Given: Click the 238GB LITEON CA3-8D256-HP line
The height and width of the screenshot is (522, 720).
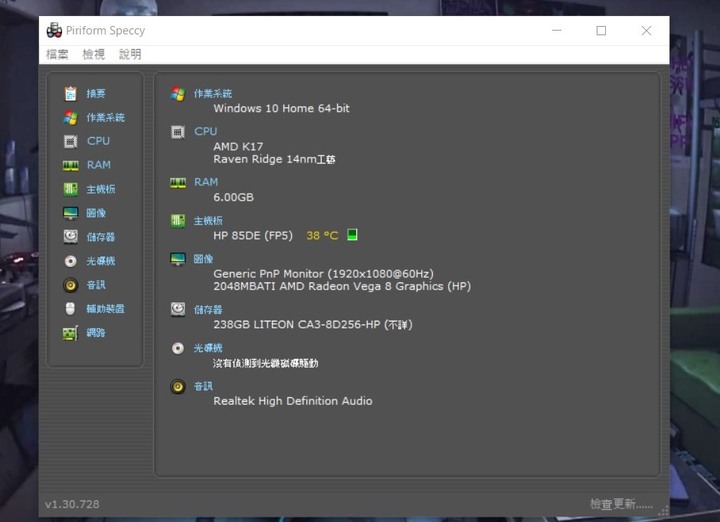Looking at the screenshot, I should pos(313,325).
